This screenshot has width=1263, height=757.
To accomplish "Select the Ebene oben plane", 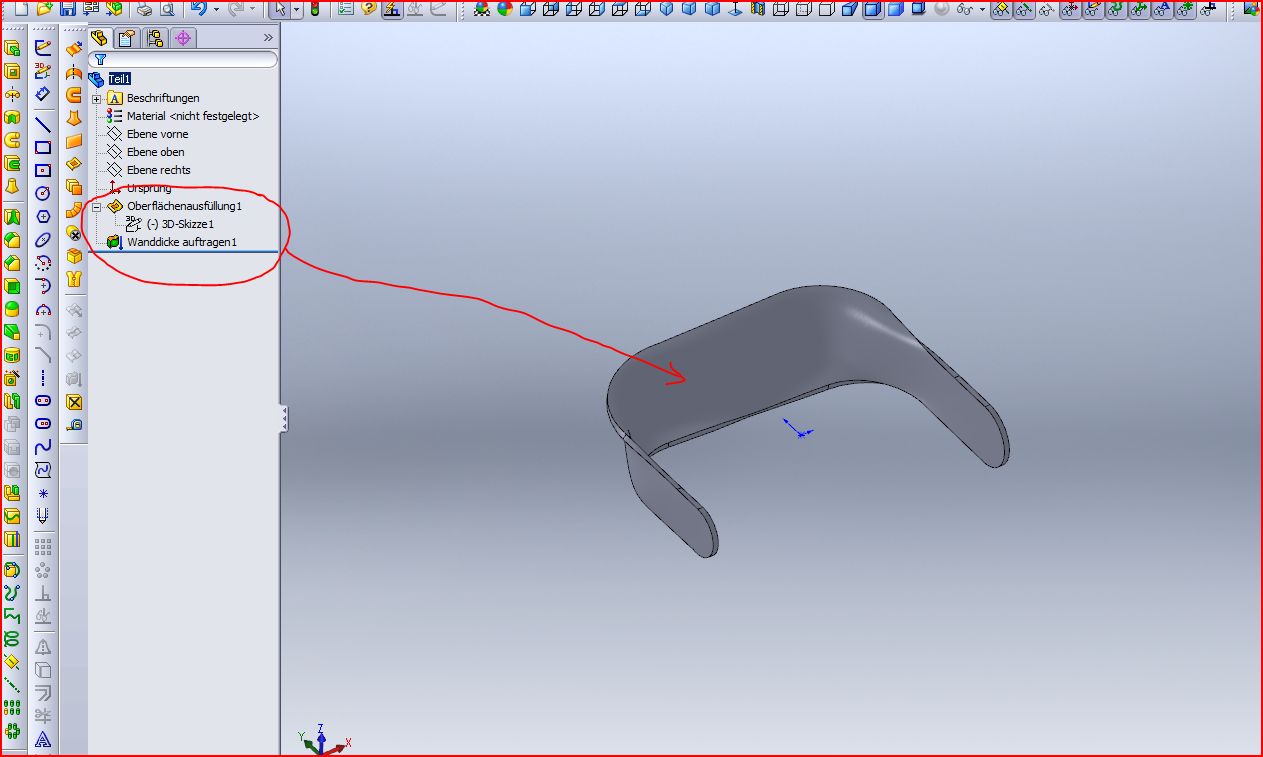I will pyautogui.click(x=155, y=152).
